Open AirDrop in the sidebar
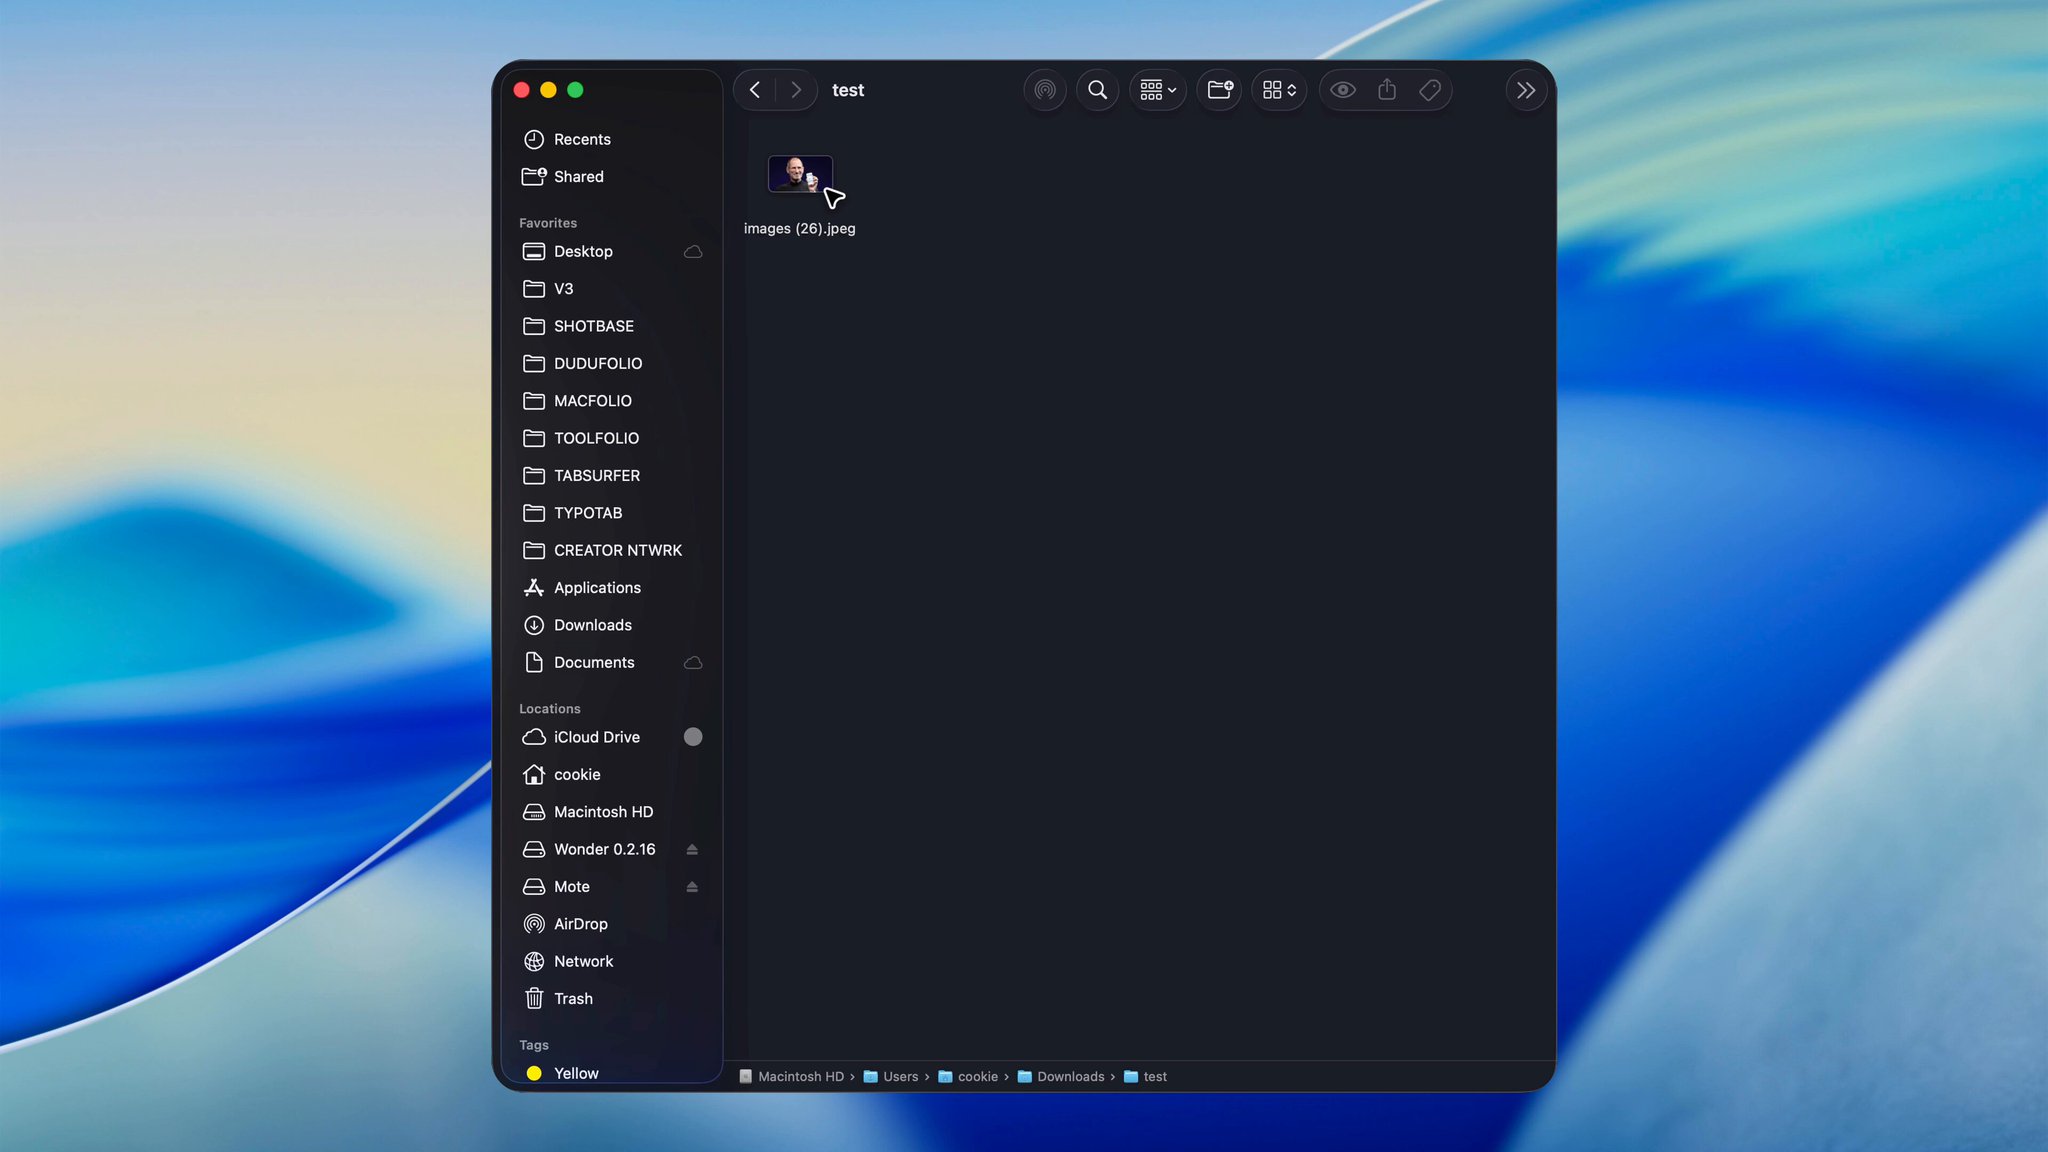 (612, 924)
